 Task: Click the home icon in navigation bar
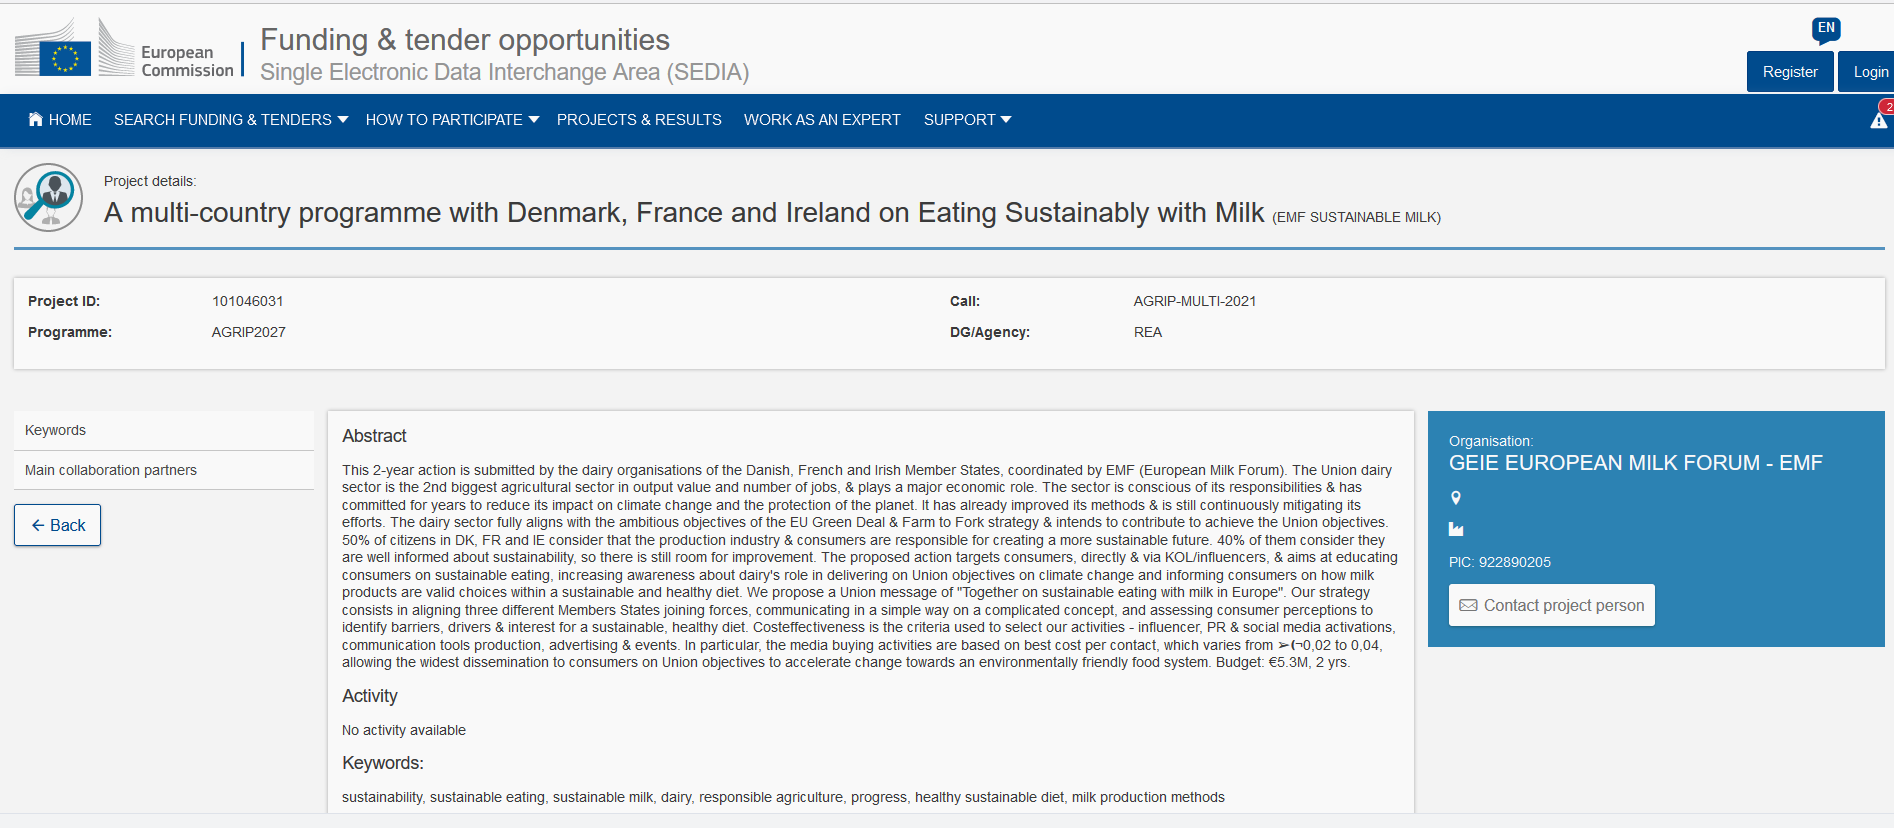click(36, 120)
